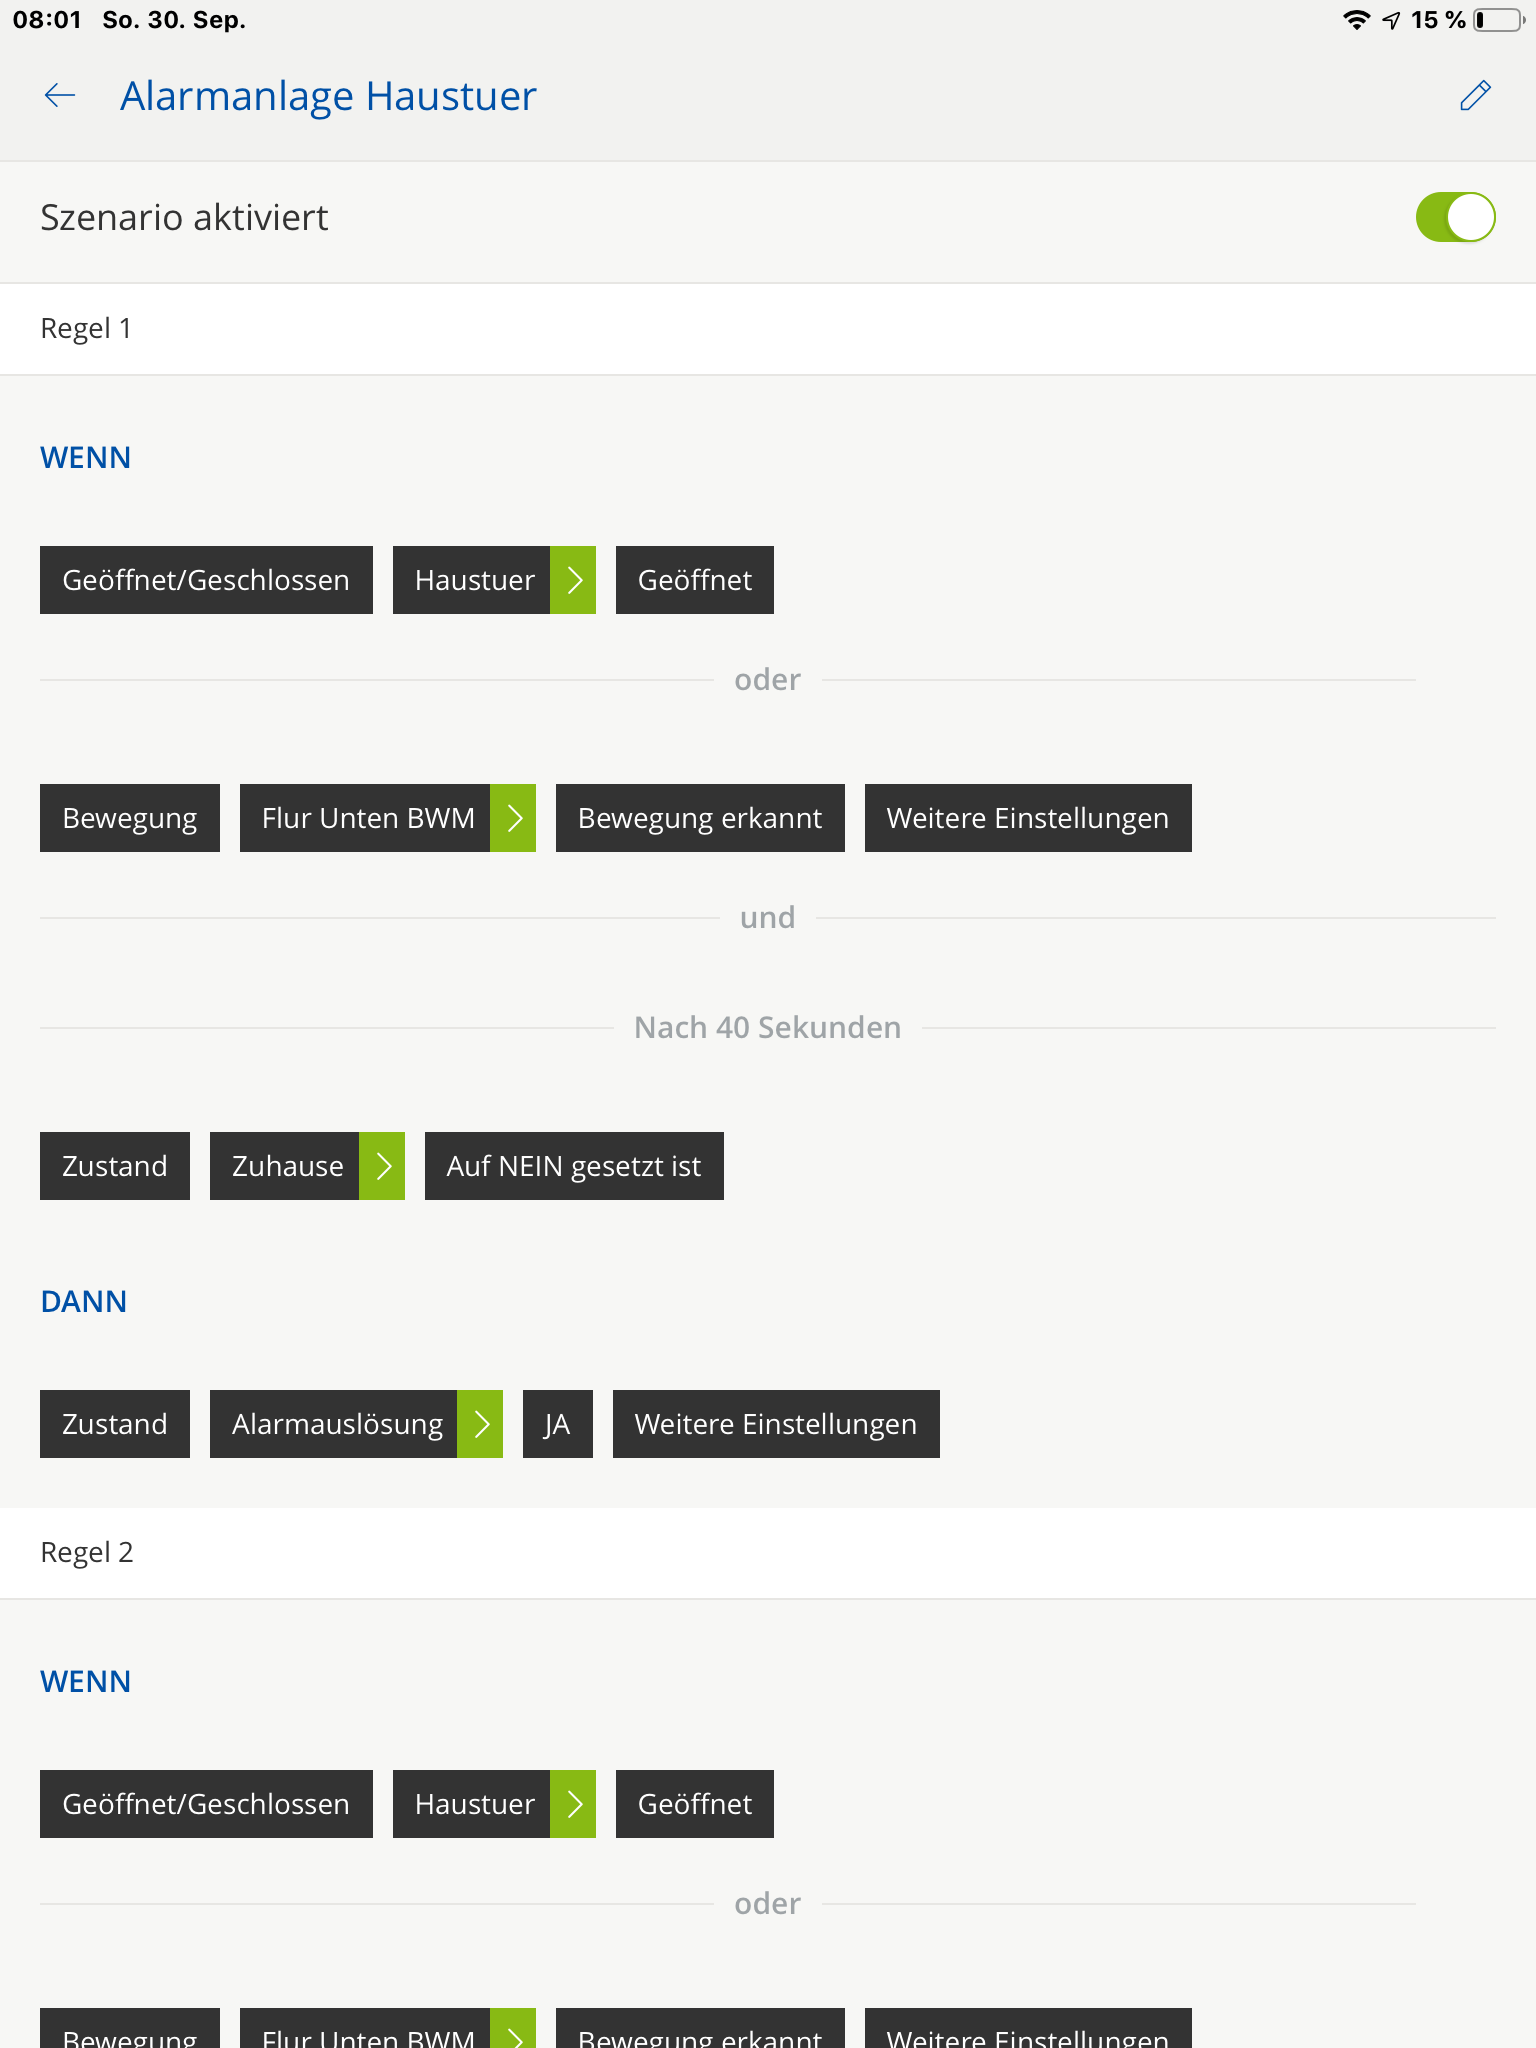Image resolution: width=1536 pixels, height=2048 pixels.
Task: Expand the Alarmauslösung chevron
Action: coord(480,1424)
